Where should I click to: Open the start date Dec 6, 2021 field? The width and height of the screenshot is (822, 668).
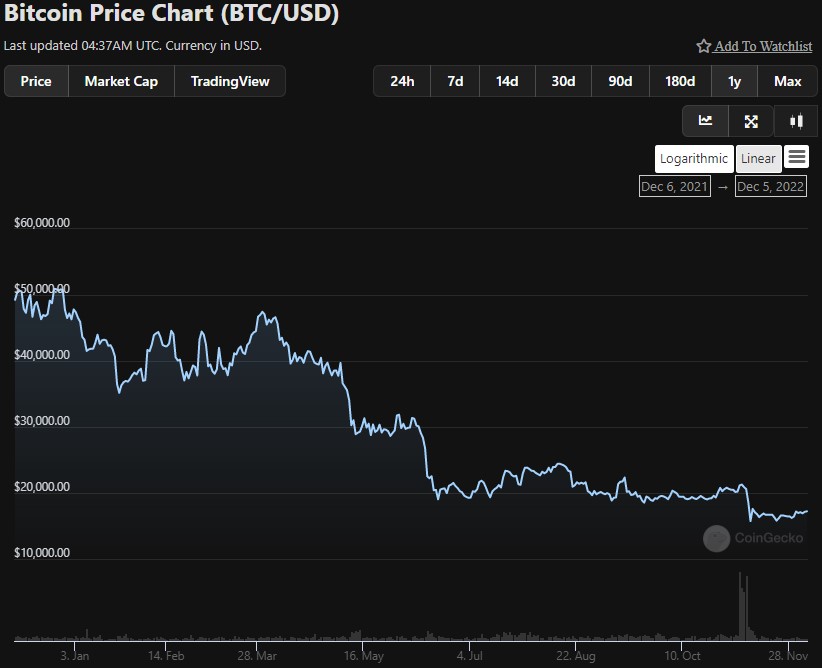pyautogui.click(x=674, y=186)
